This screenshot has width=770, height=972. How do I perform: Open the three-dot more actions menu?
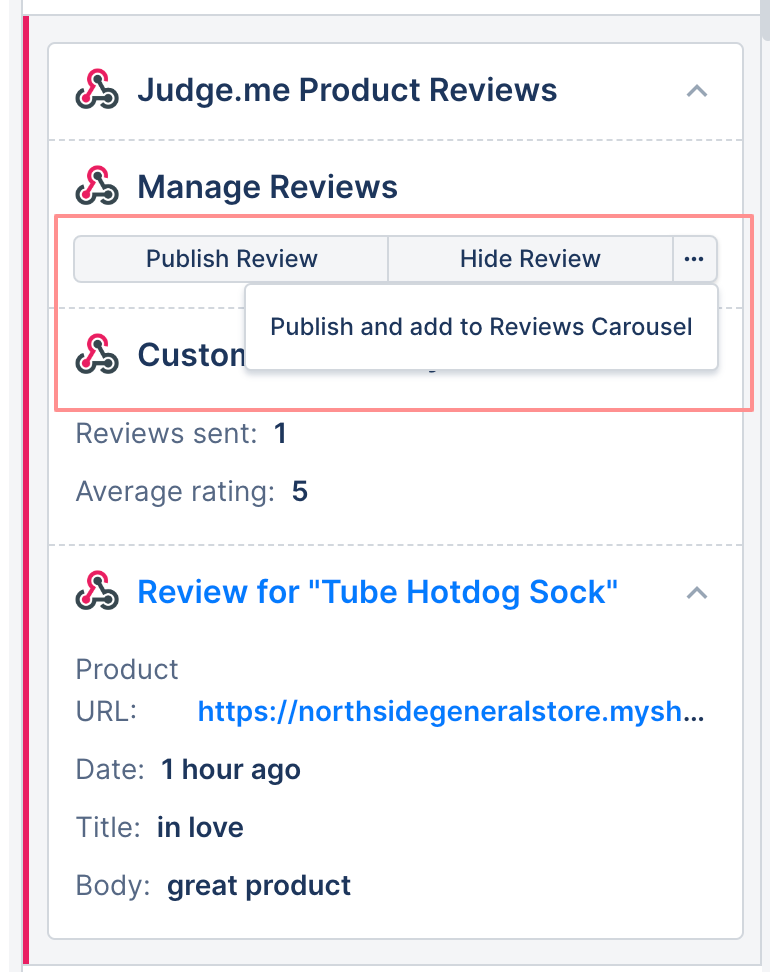(x=694, y=259)
